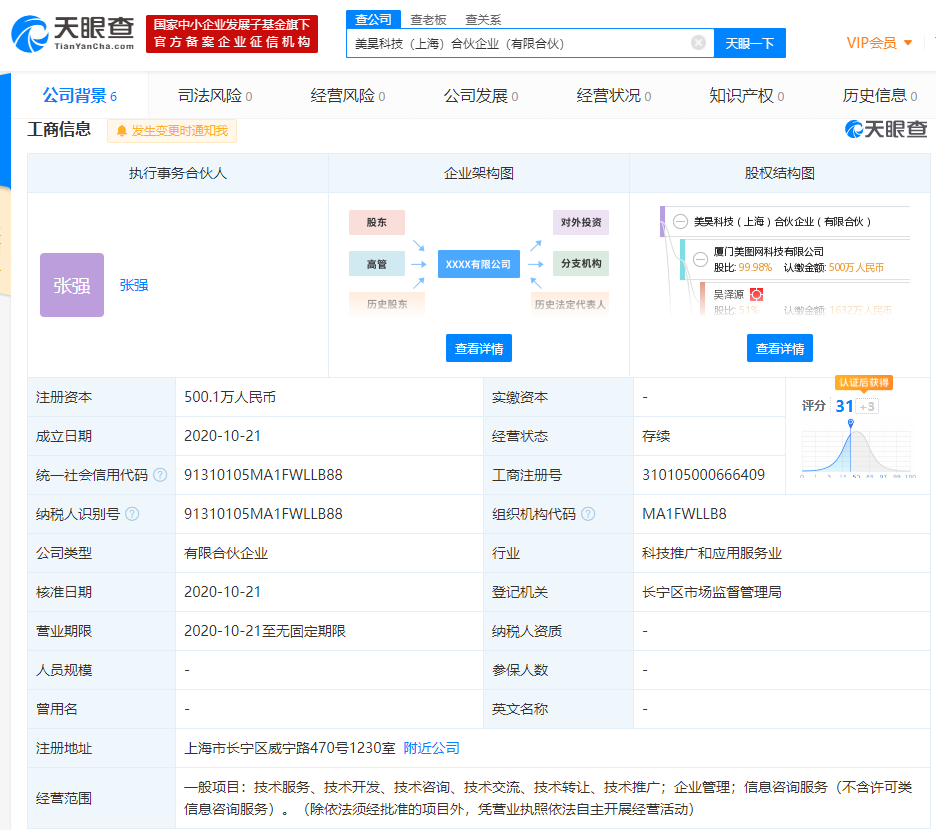Click the 存续 business status value

[656, 436]
